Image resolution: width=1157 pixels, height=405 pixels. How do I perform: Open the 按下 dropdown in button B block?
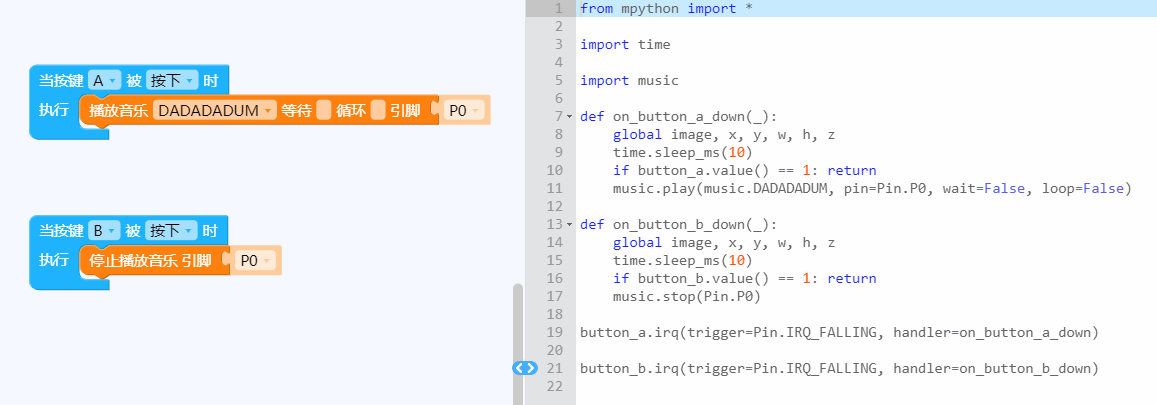[x=172, y=230]
